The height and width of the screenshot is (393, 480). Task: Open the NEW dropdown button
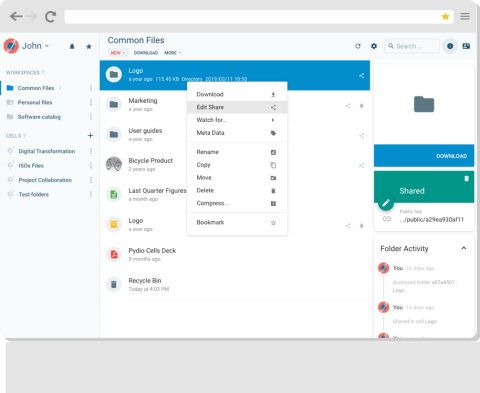118,53
